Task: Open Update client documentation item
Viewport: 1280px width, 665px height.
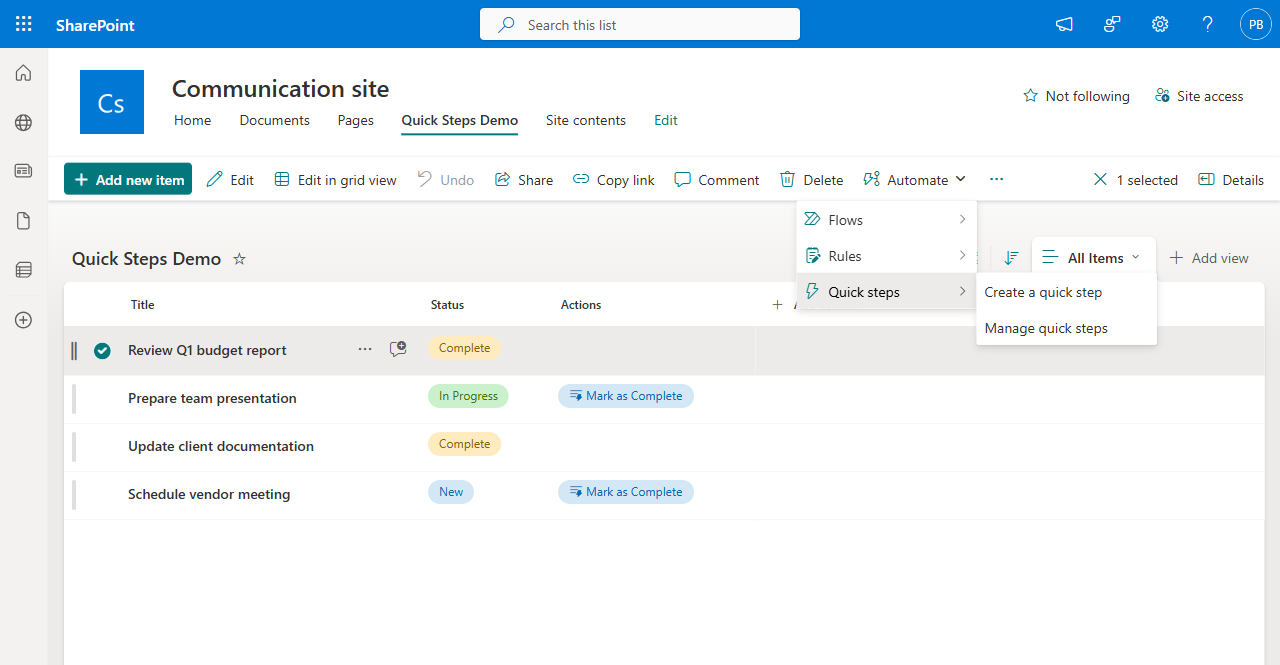Action: click(x=221, y=446)
